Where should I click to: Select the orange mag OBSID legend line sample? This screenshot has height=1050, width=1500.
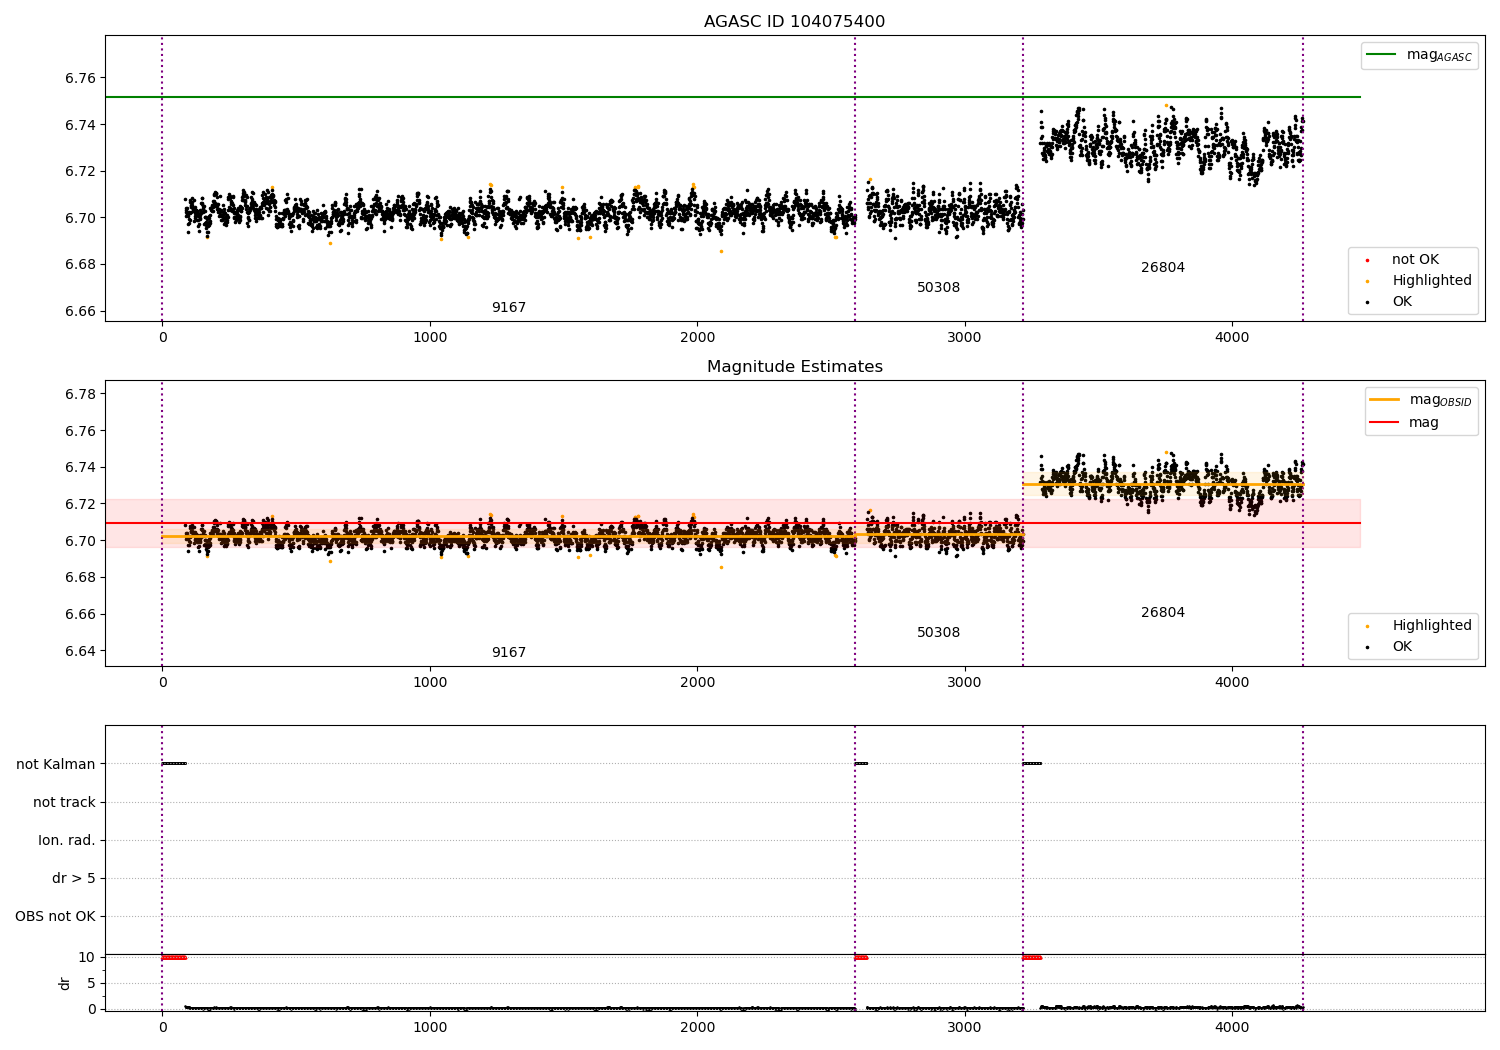[1385, 400]
